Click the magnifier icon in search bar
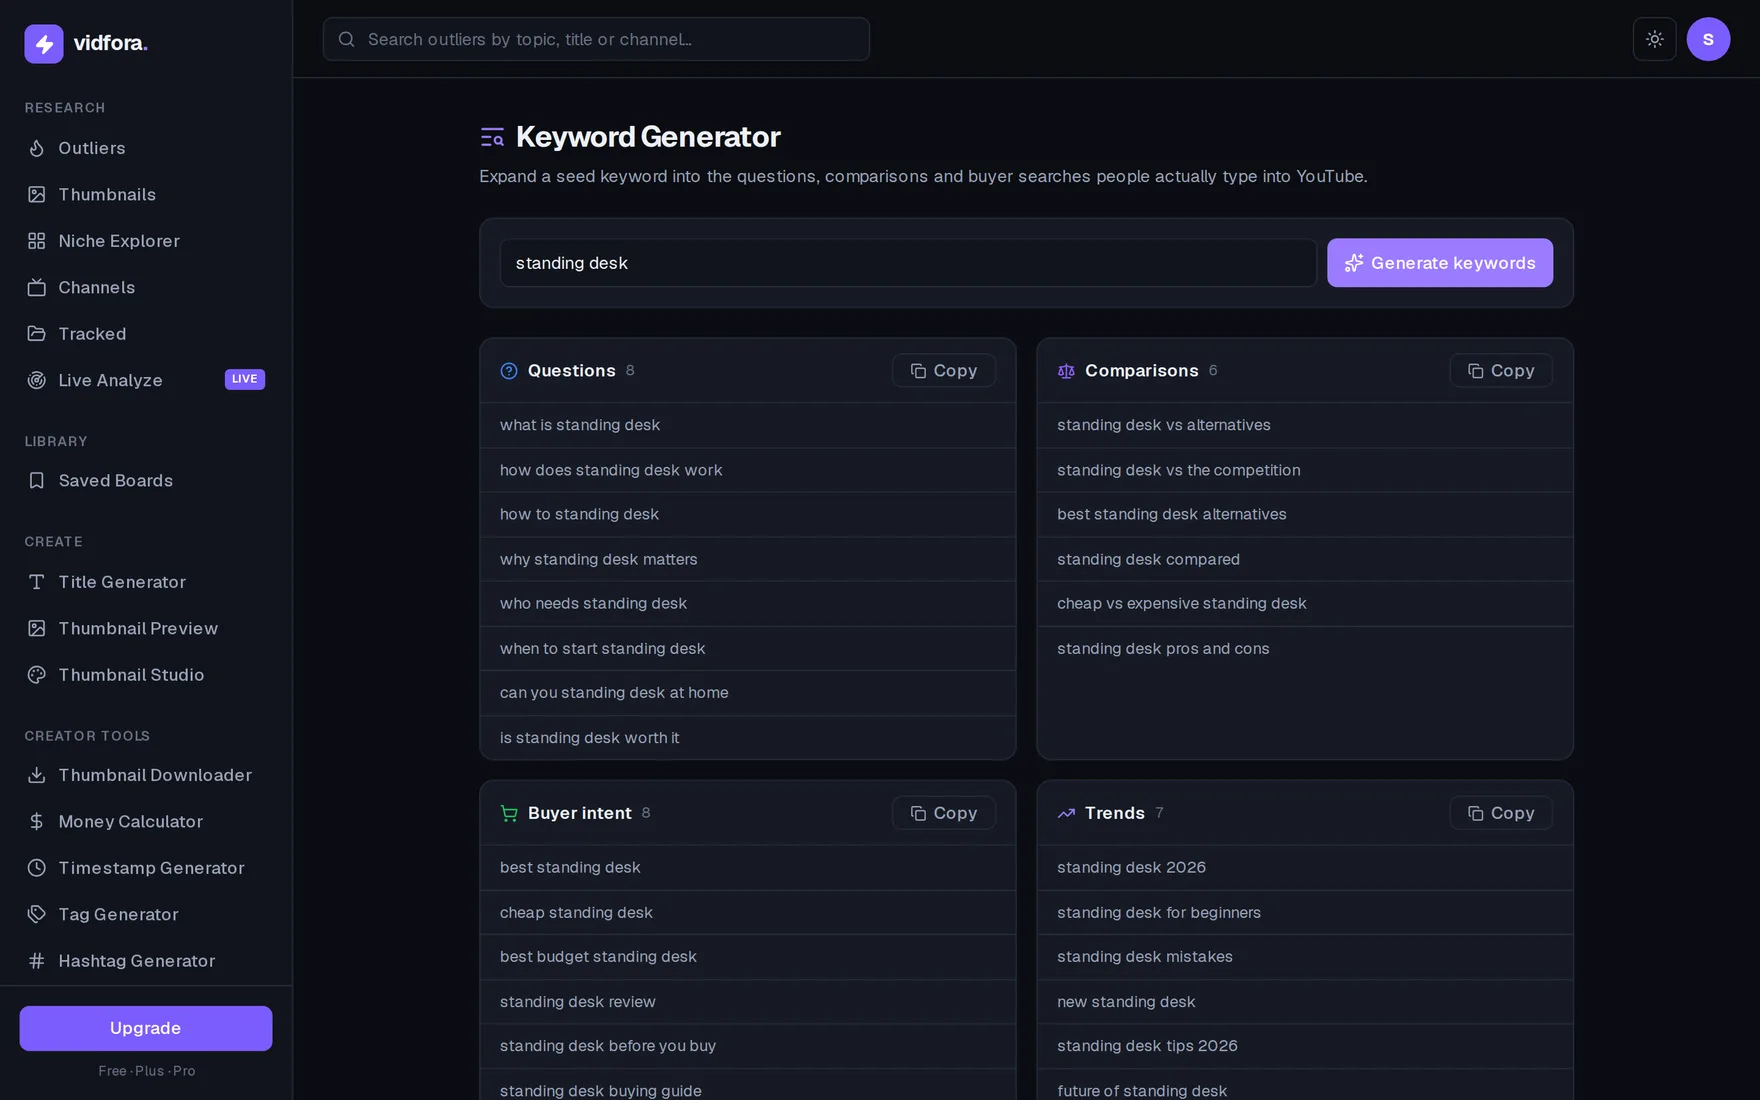The width and height of the screenshot is (1760, 1100). coord(347,39)
